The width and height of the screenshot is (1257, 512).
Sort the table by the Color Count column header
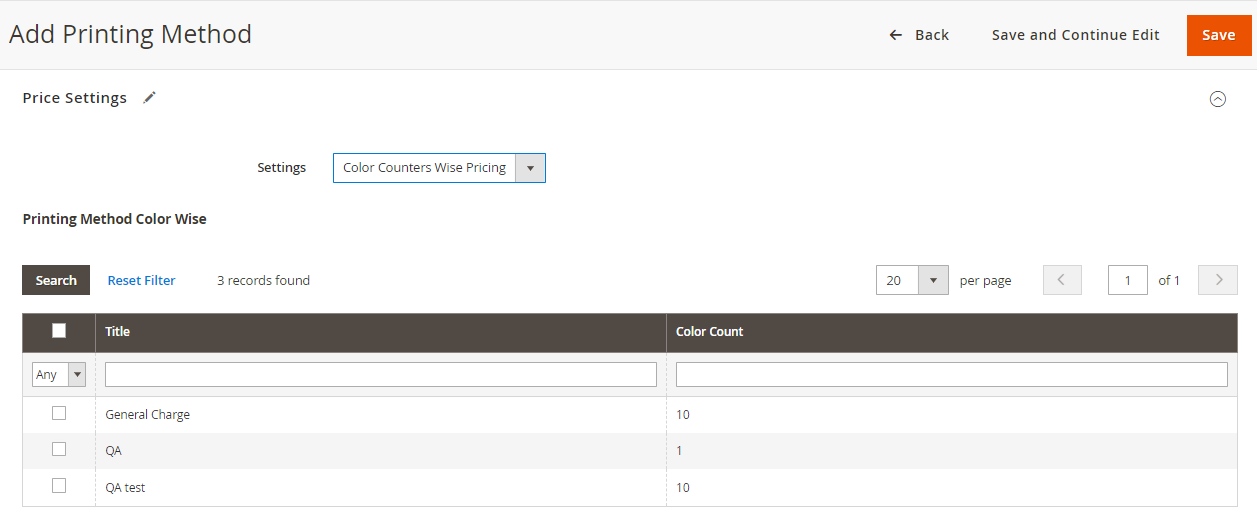710,332
